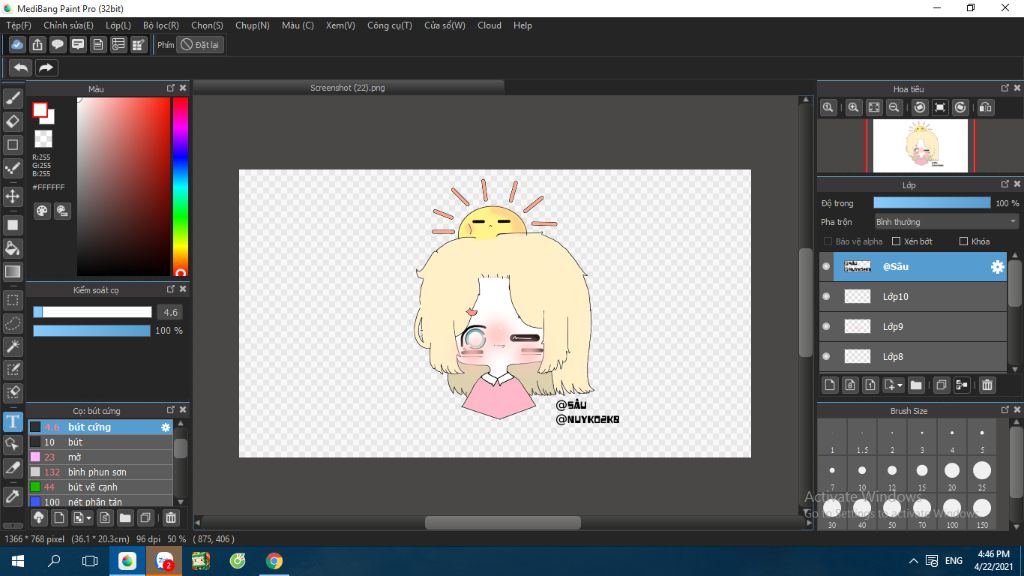Select the Select Eraser tool
The width and height of the screenshot is (1024, 576).
point(12,392)
